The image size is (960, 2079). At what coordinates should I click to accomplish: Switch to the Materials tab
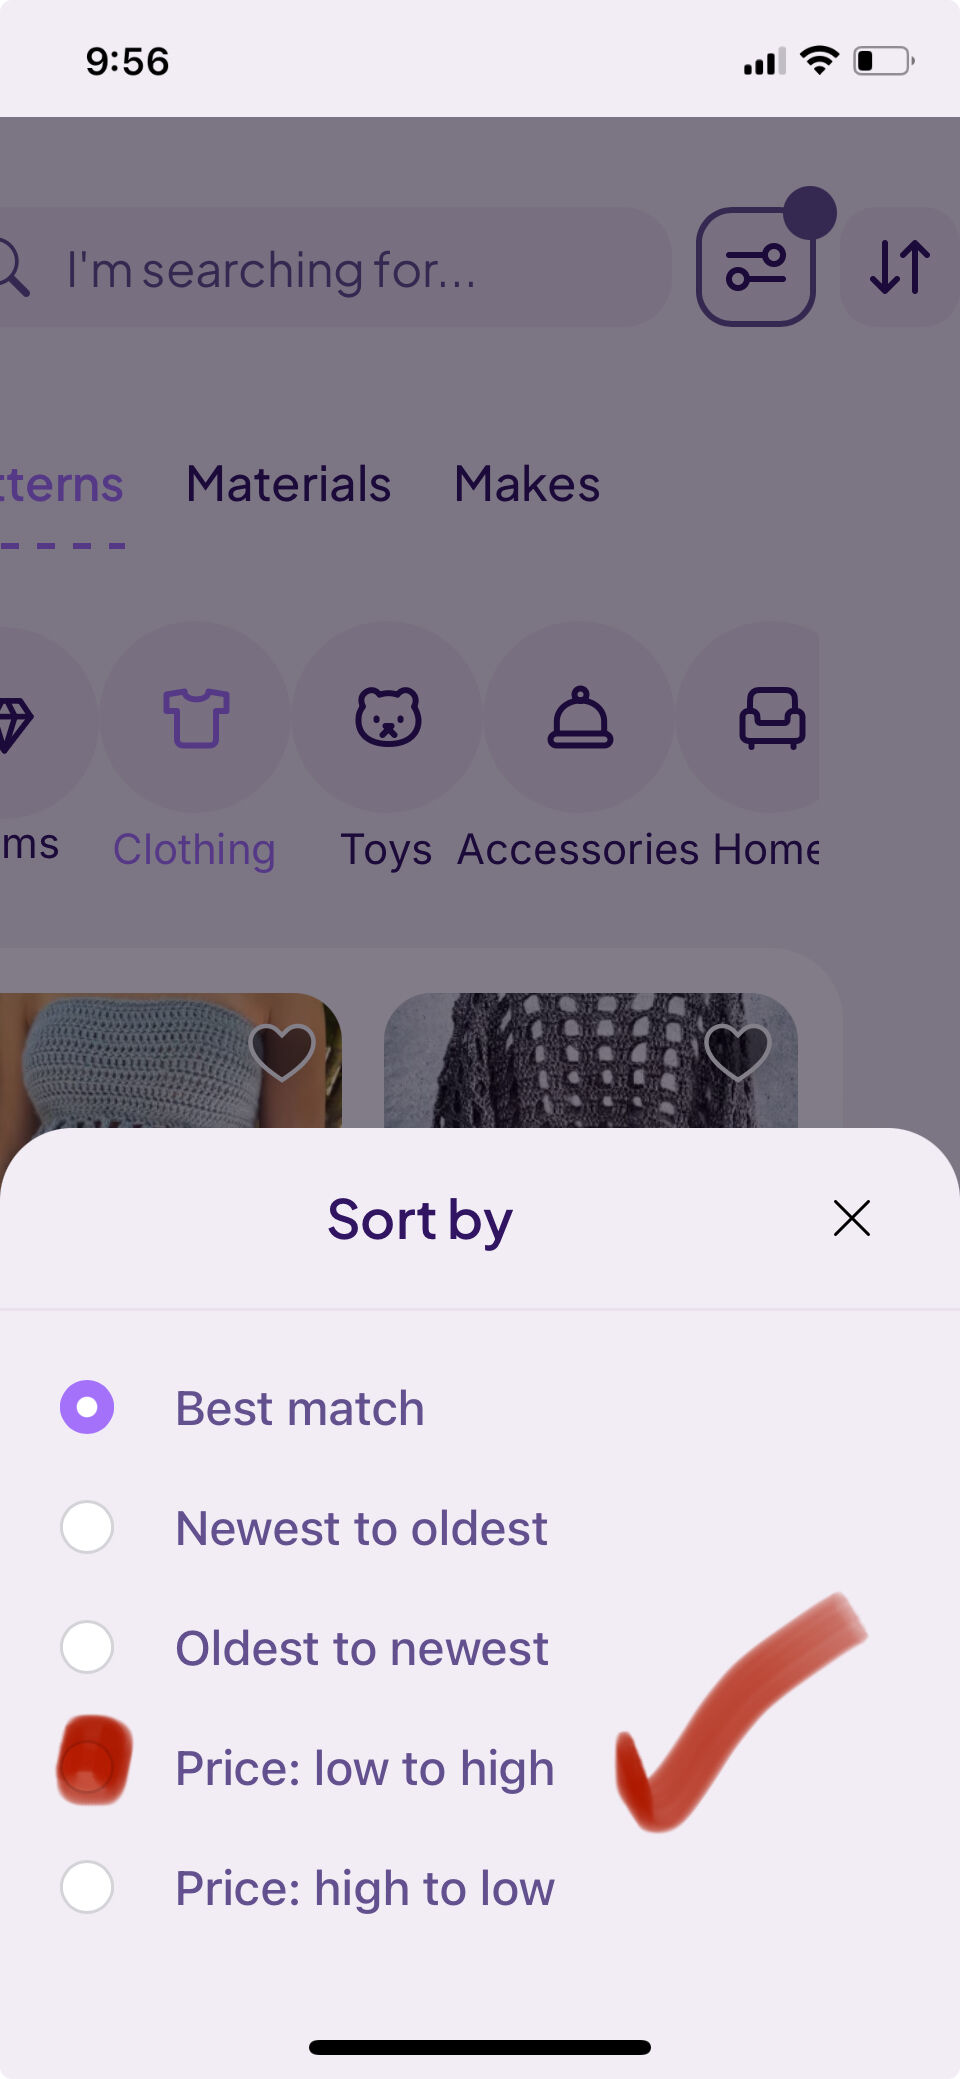click(288, 484)
